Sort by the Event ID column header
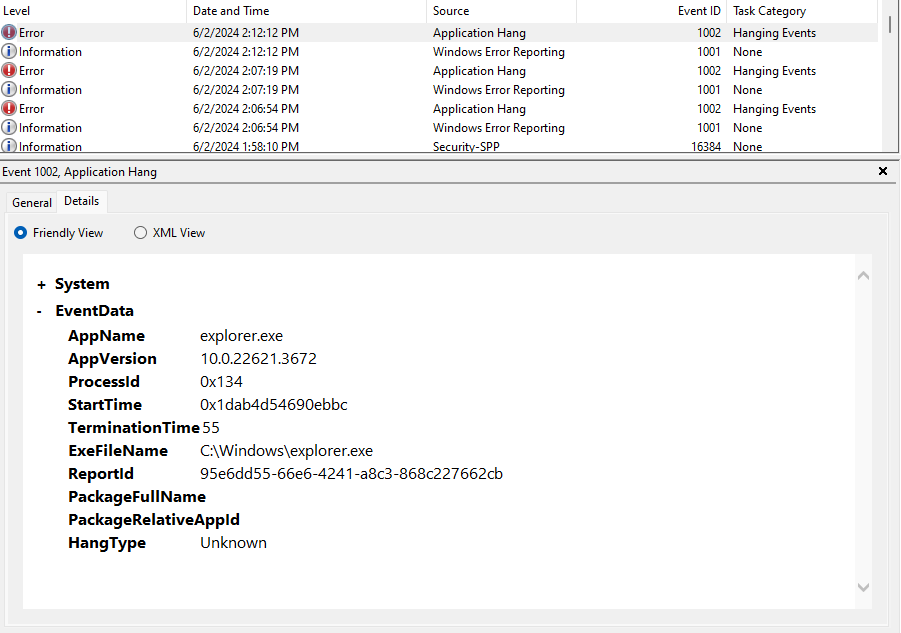 pos(652,11)
